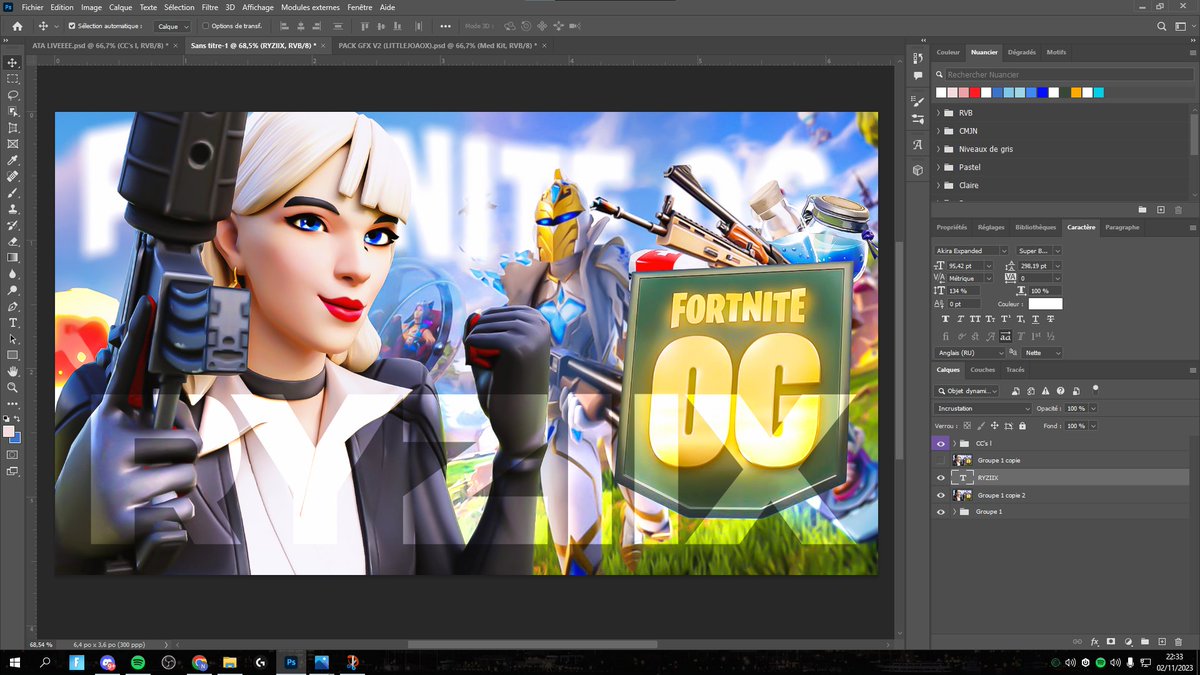Apply underline in Caractère panel
This screenshot has height=675, width=1200.
1035,319
